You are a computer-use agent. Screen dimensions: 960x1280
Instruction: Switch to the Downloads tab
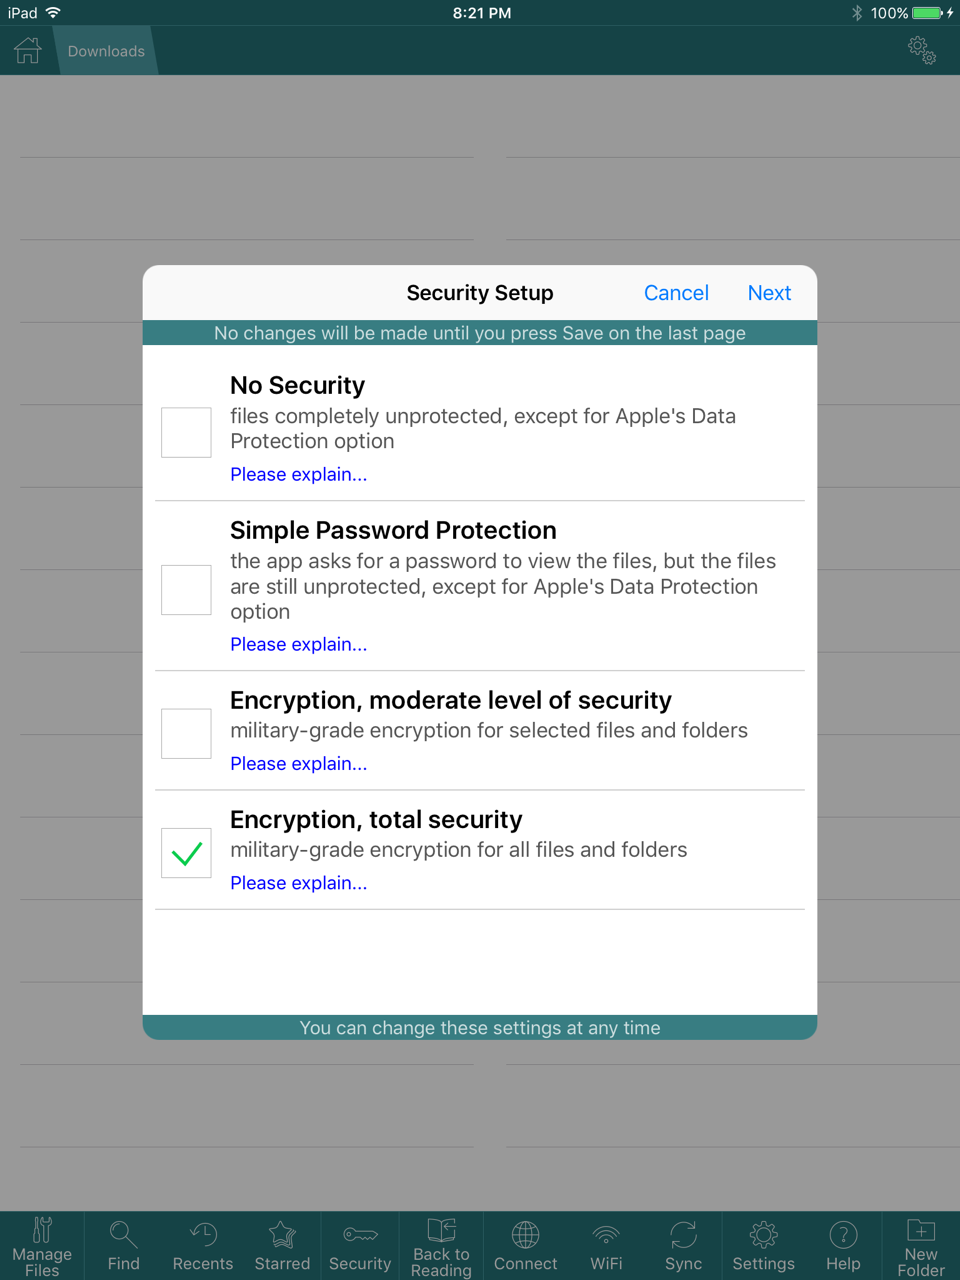pos(106,51)
